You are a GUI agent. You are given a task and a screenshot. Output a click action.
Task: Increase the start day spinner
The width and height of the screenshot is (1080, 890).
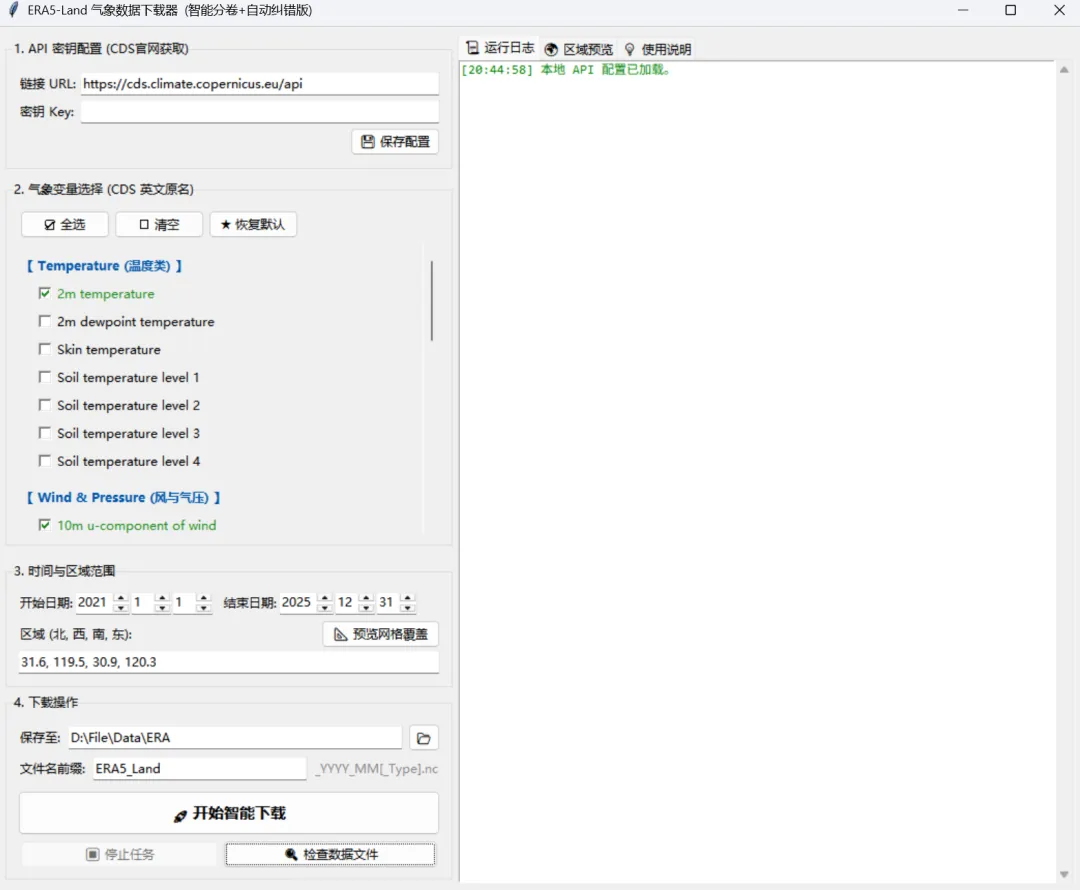click(203, 598)
